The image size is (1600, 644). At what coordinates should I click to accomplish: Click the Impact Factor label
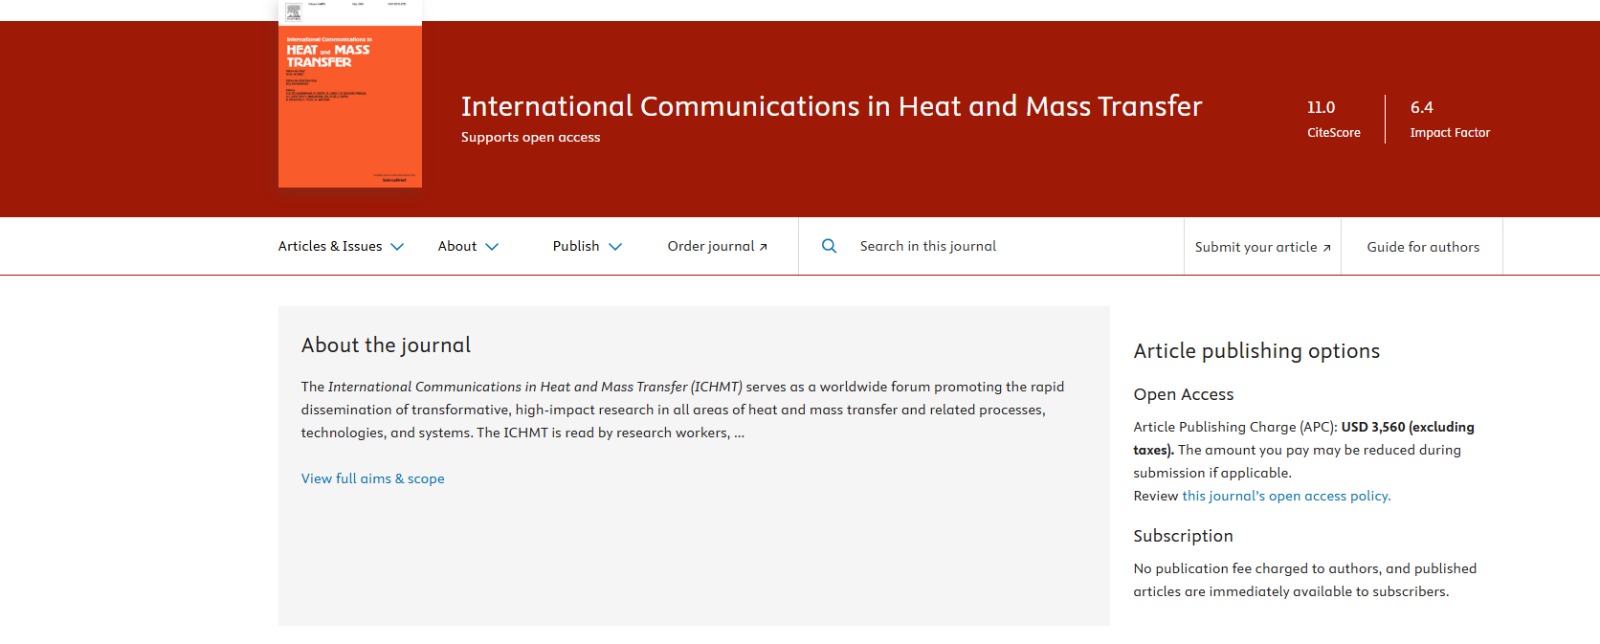tap(1449, 133)
